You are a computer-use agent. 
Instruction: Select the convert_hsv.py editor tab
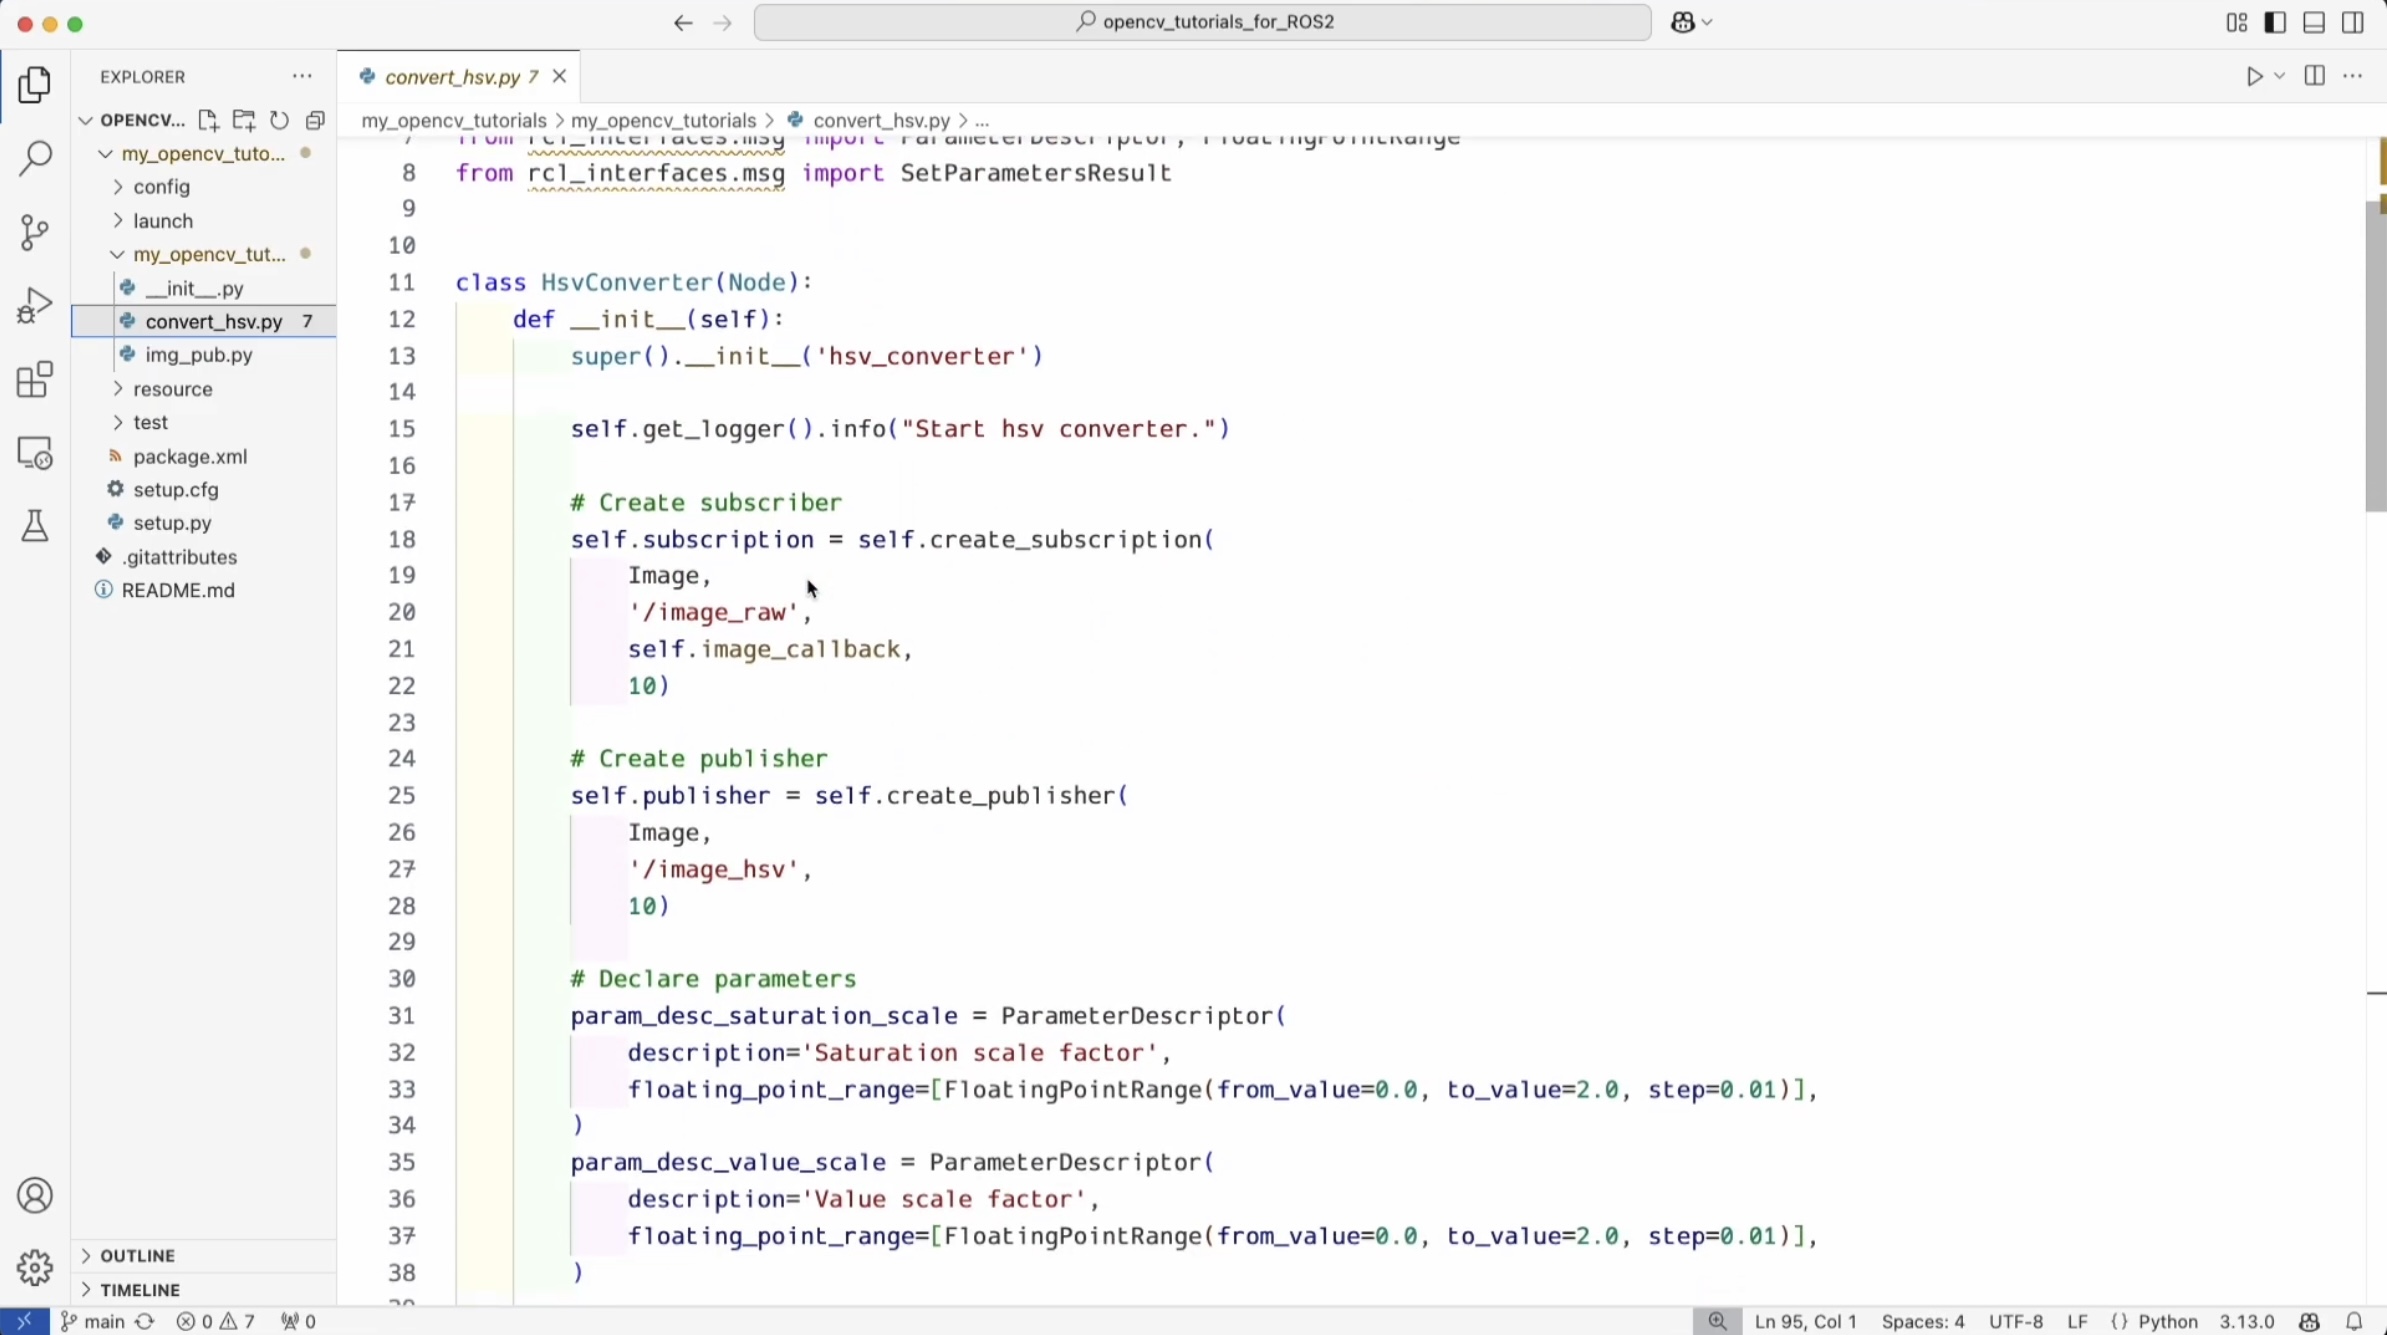pos(452,77)
